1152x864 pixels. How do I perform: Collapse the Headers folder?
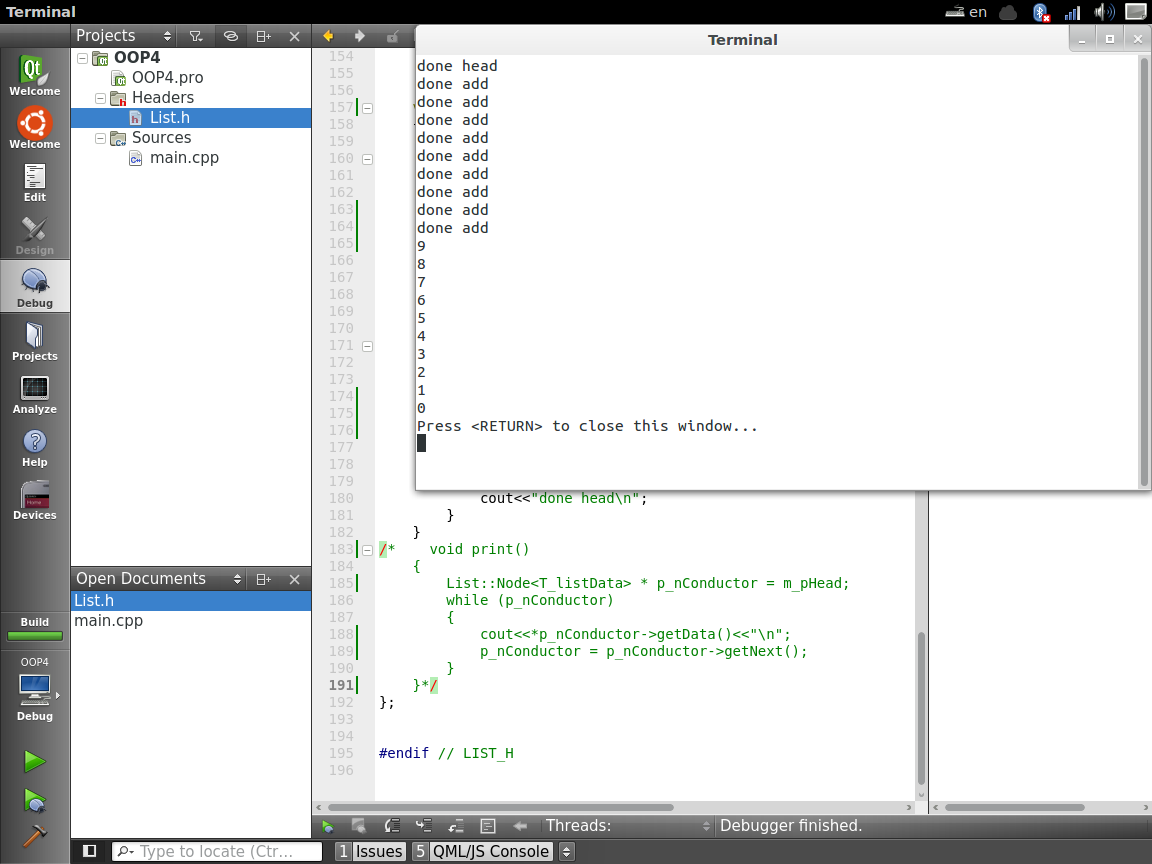100,98
